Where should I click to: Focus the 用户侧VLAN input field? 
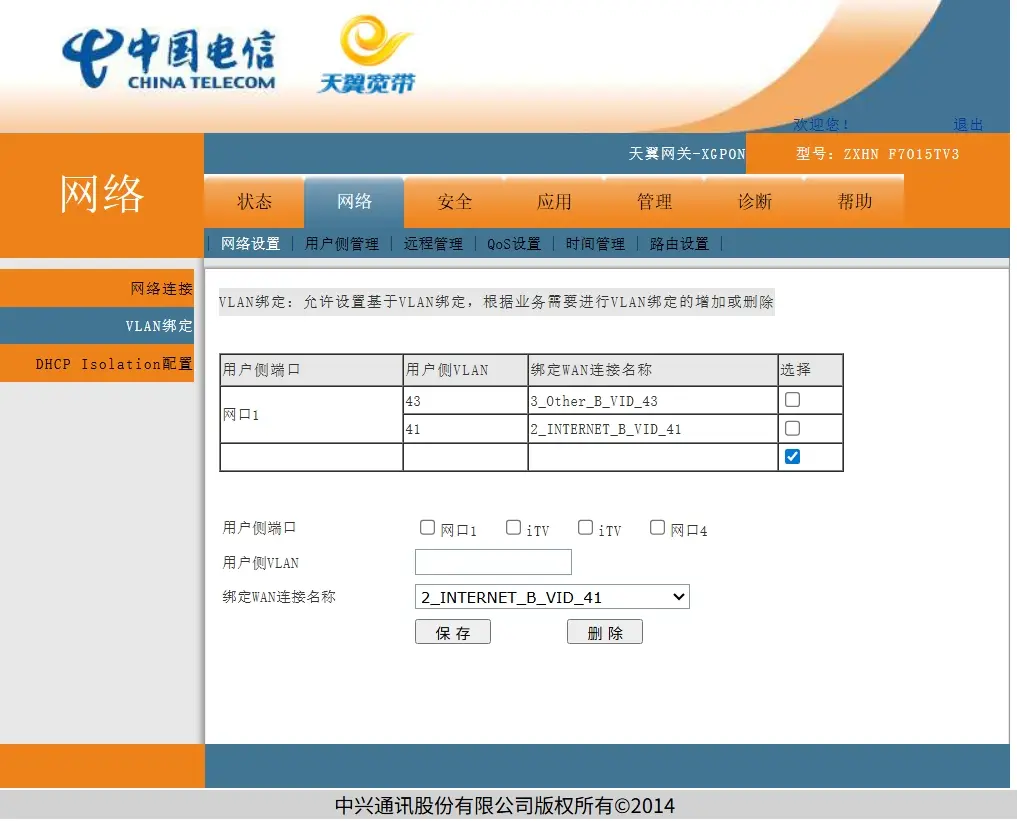point(493,562)
